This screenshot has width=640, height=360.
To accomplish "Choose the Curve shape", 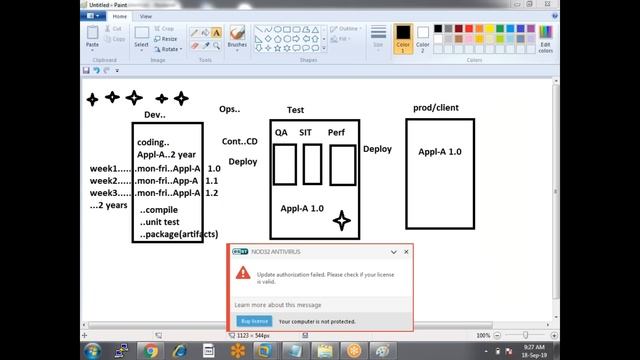I will [268, 30].
